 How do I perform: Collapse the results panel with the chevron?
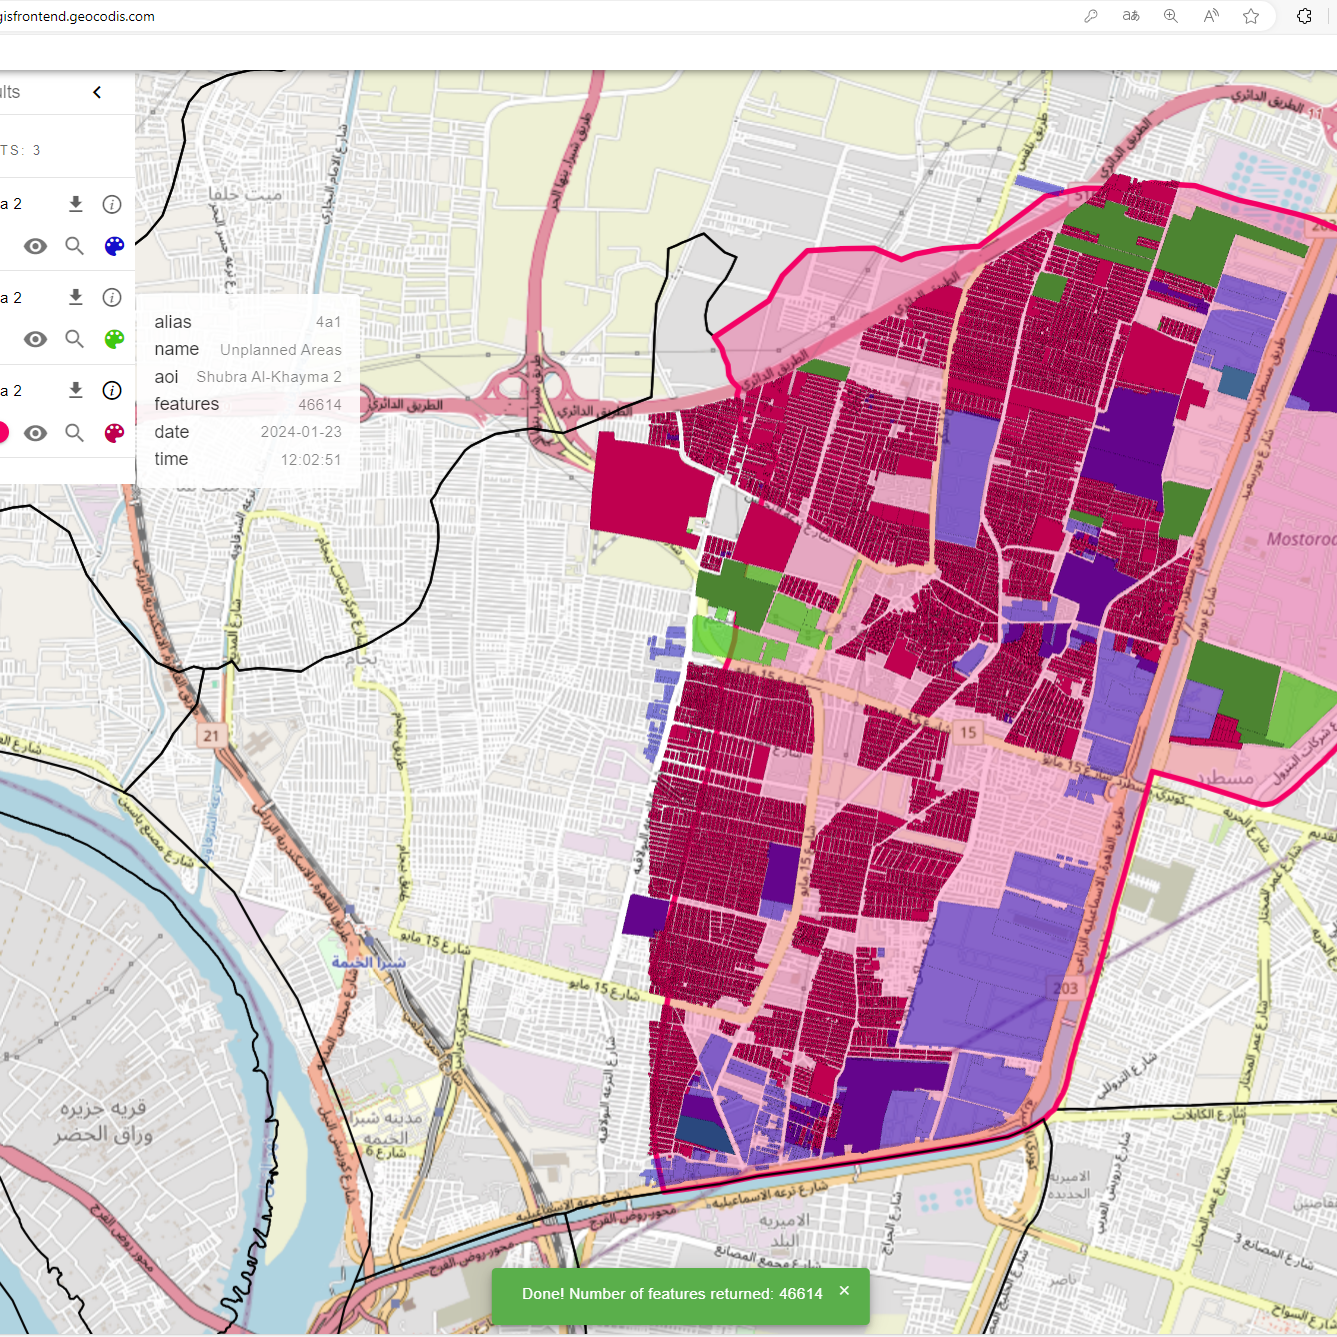point(97,92)
